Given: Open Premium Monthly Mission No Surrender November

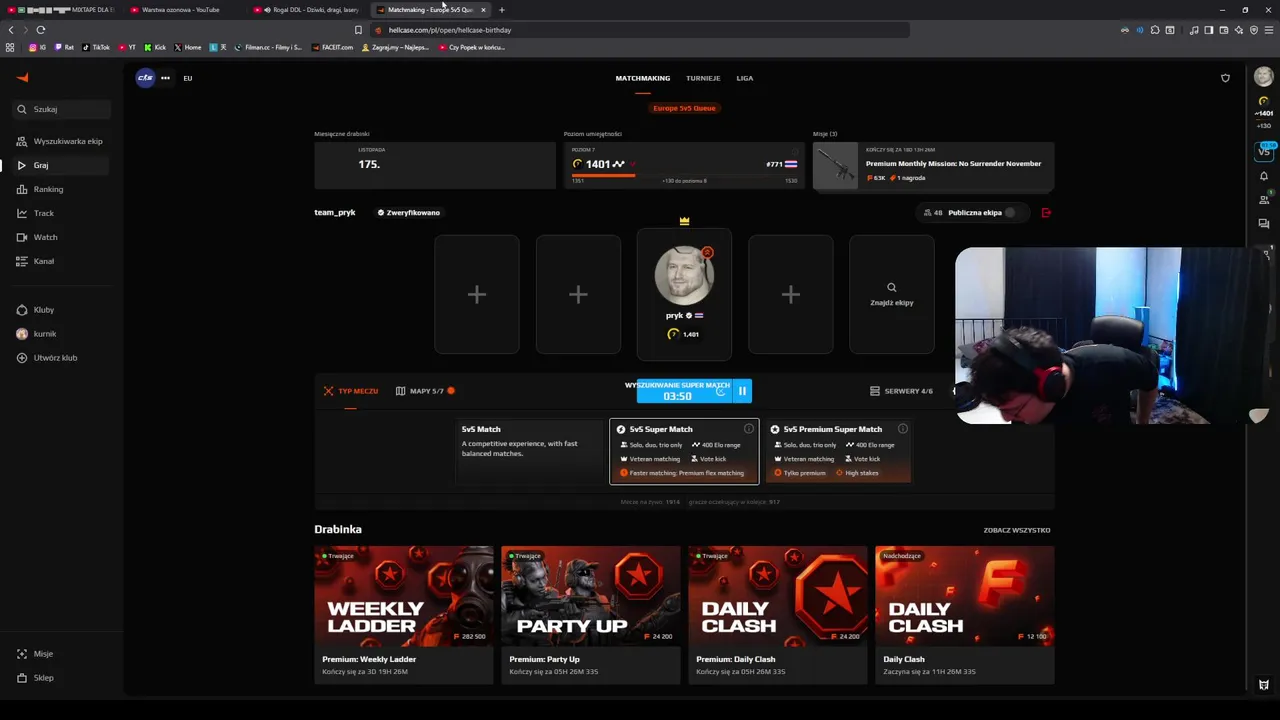Looking at the screenshot, I should click(x=933, y=165).
